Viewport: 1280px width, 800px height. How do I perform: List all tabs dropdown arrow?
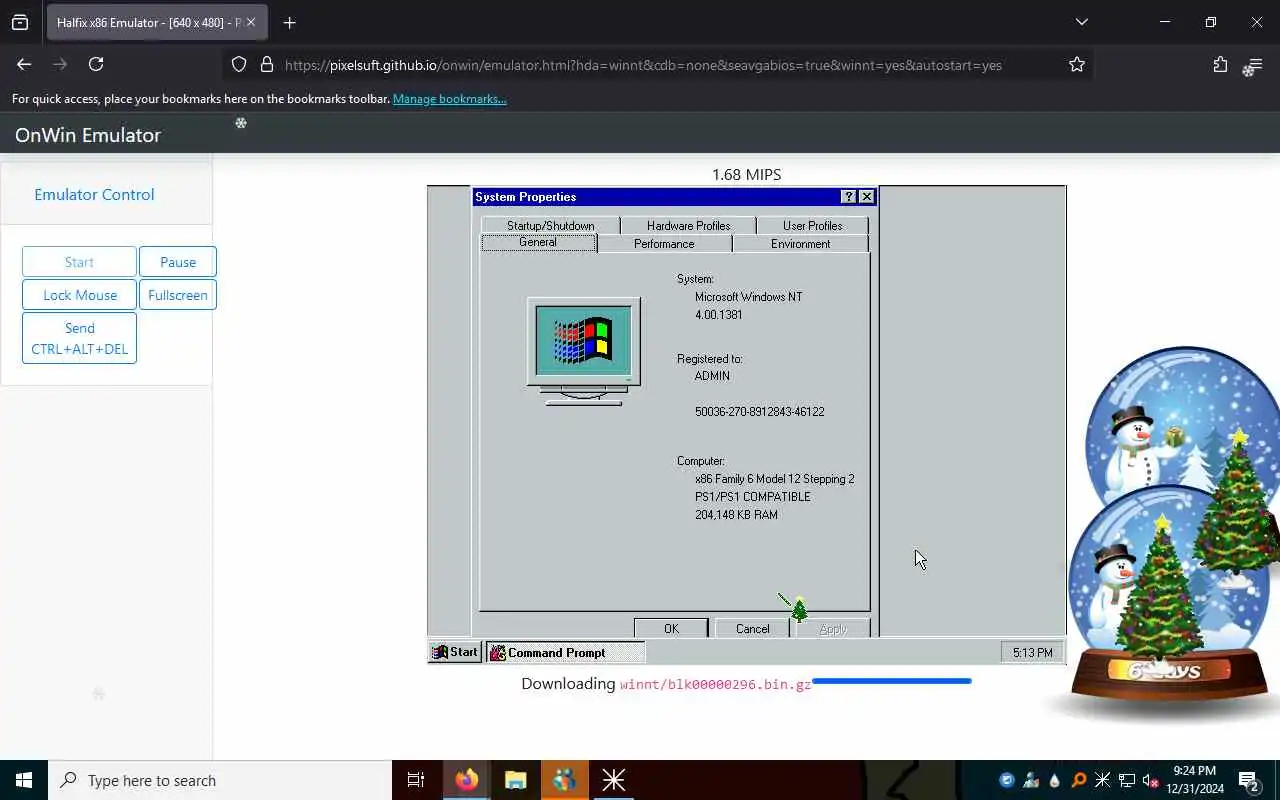1081,22
